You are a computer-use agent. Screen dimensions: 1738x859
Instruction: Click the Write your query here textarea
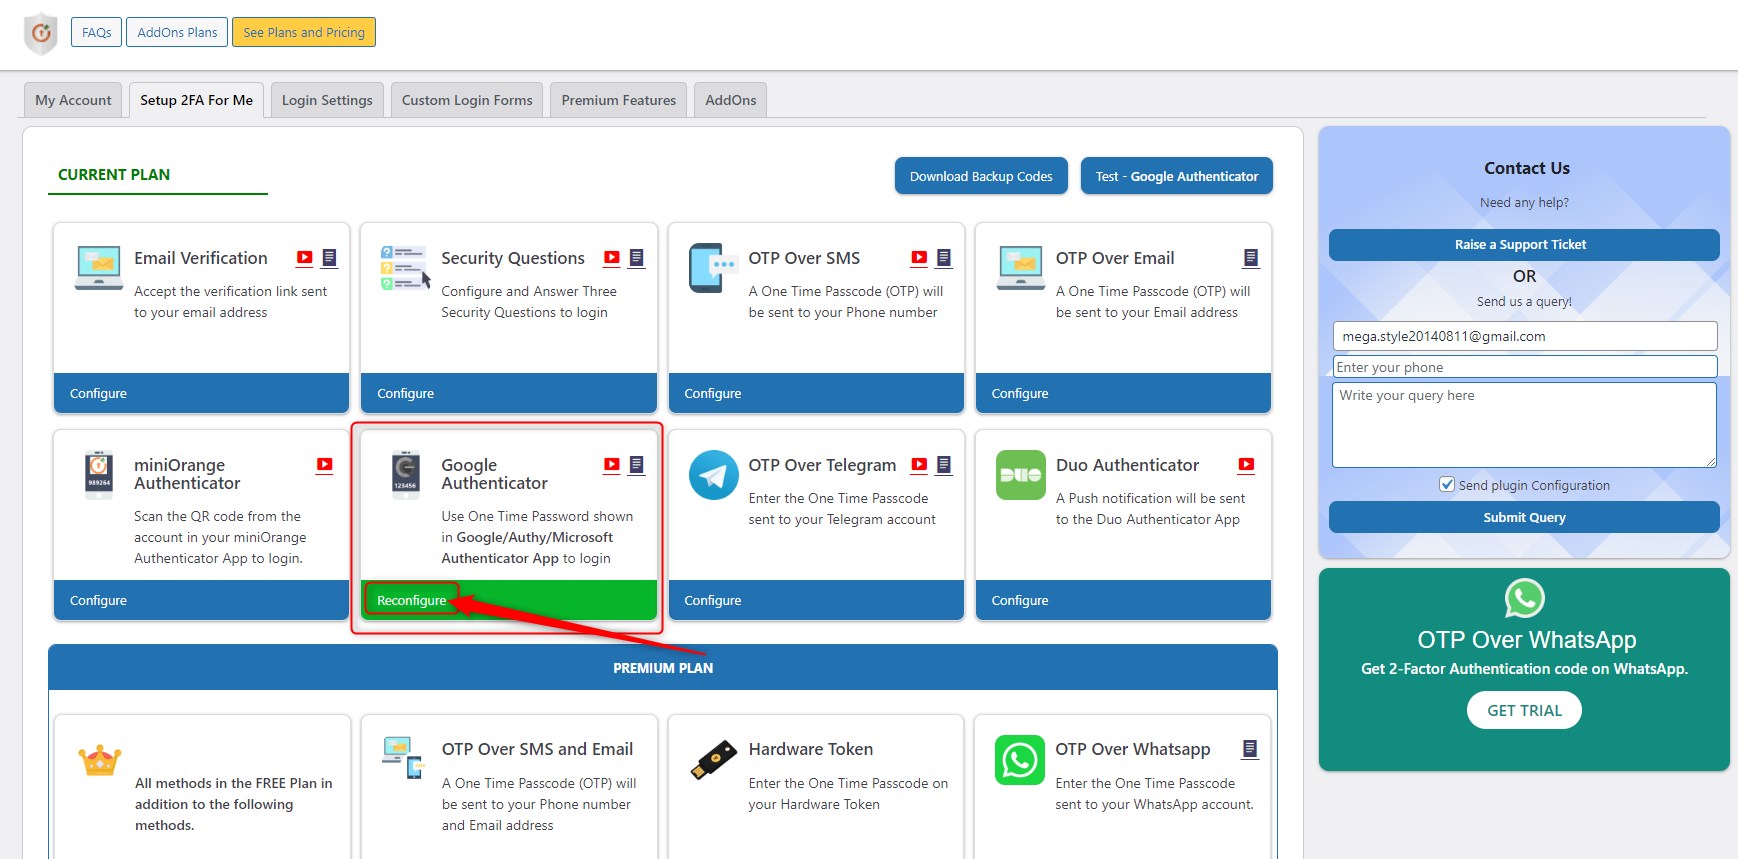pos(1524,425)
